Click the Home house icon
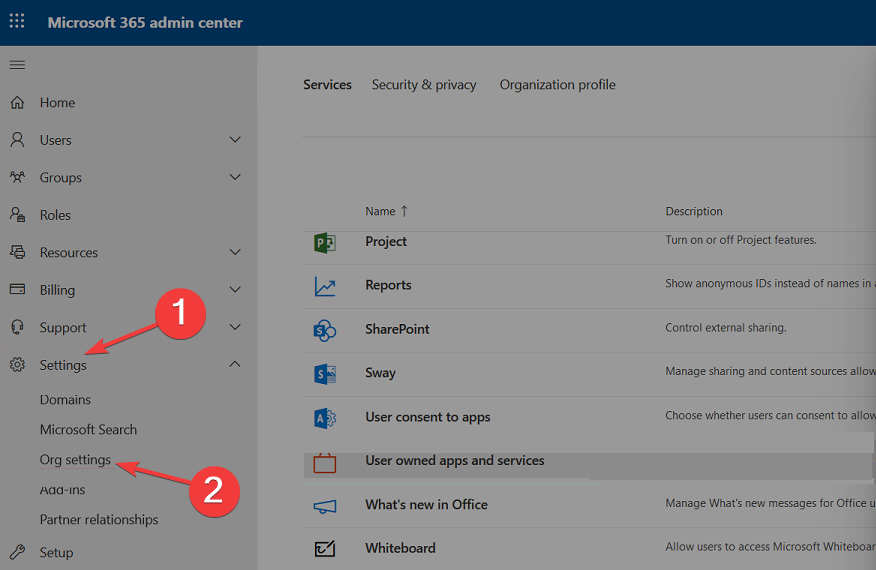This screenshot has width=876, height=570. click(17, 102)
